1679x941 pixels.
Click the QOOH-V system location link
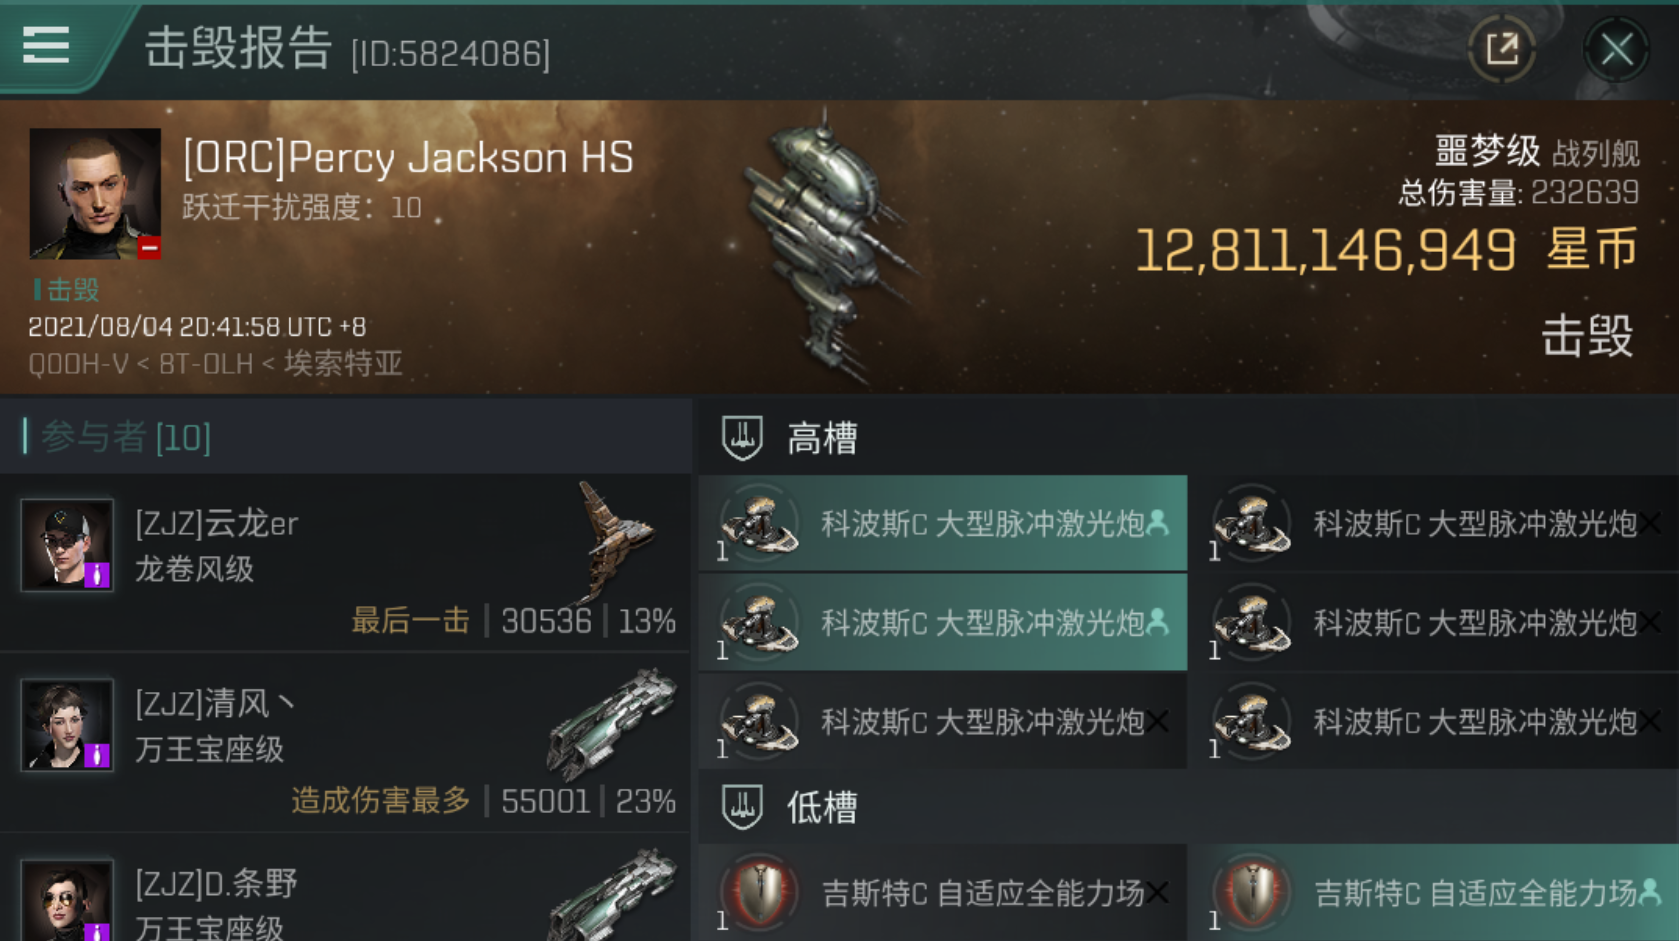point(79,364)
